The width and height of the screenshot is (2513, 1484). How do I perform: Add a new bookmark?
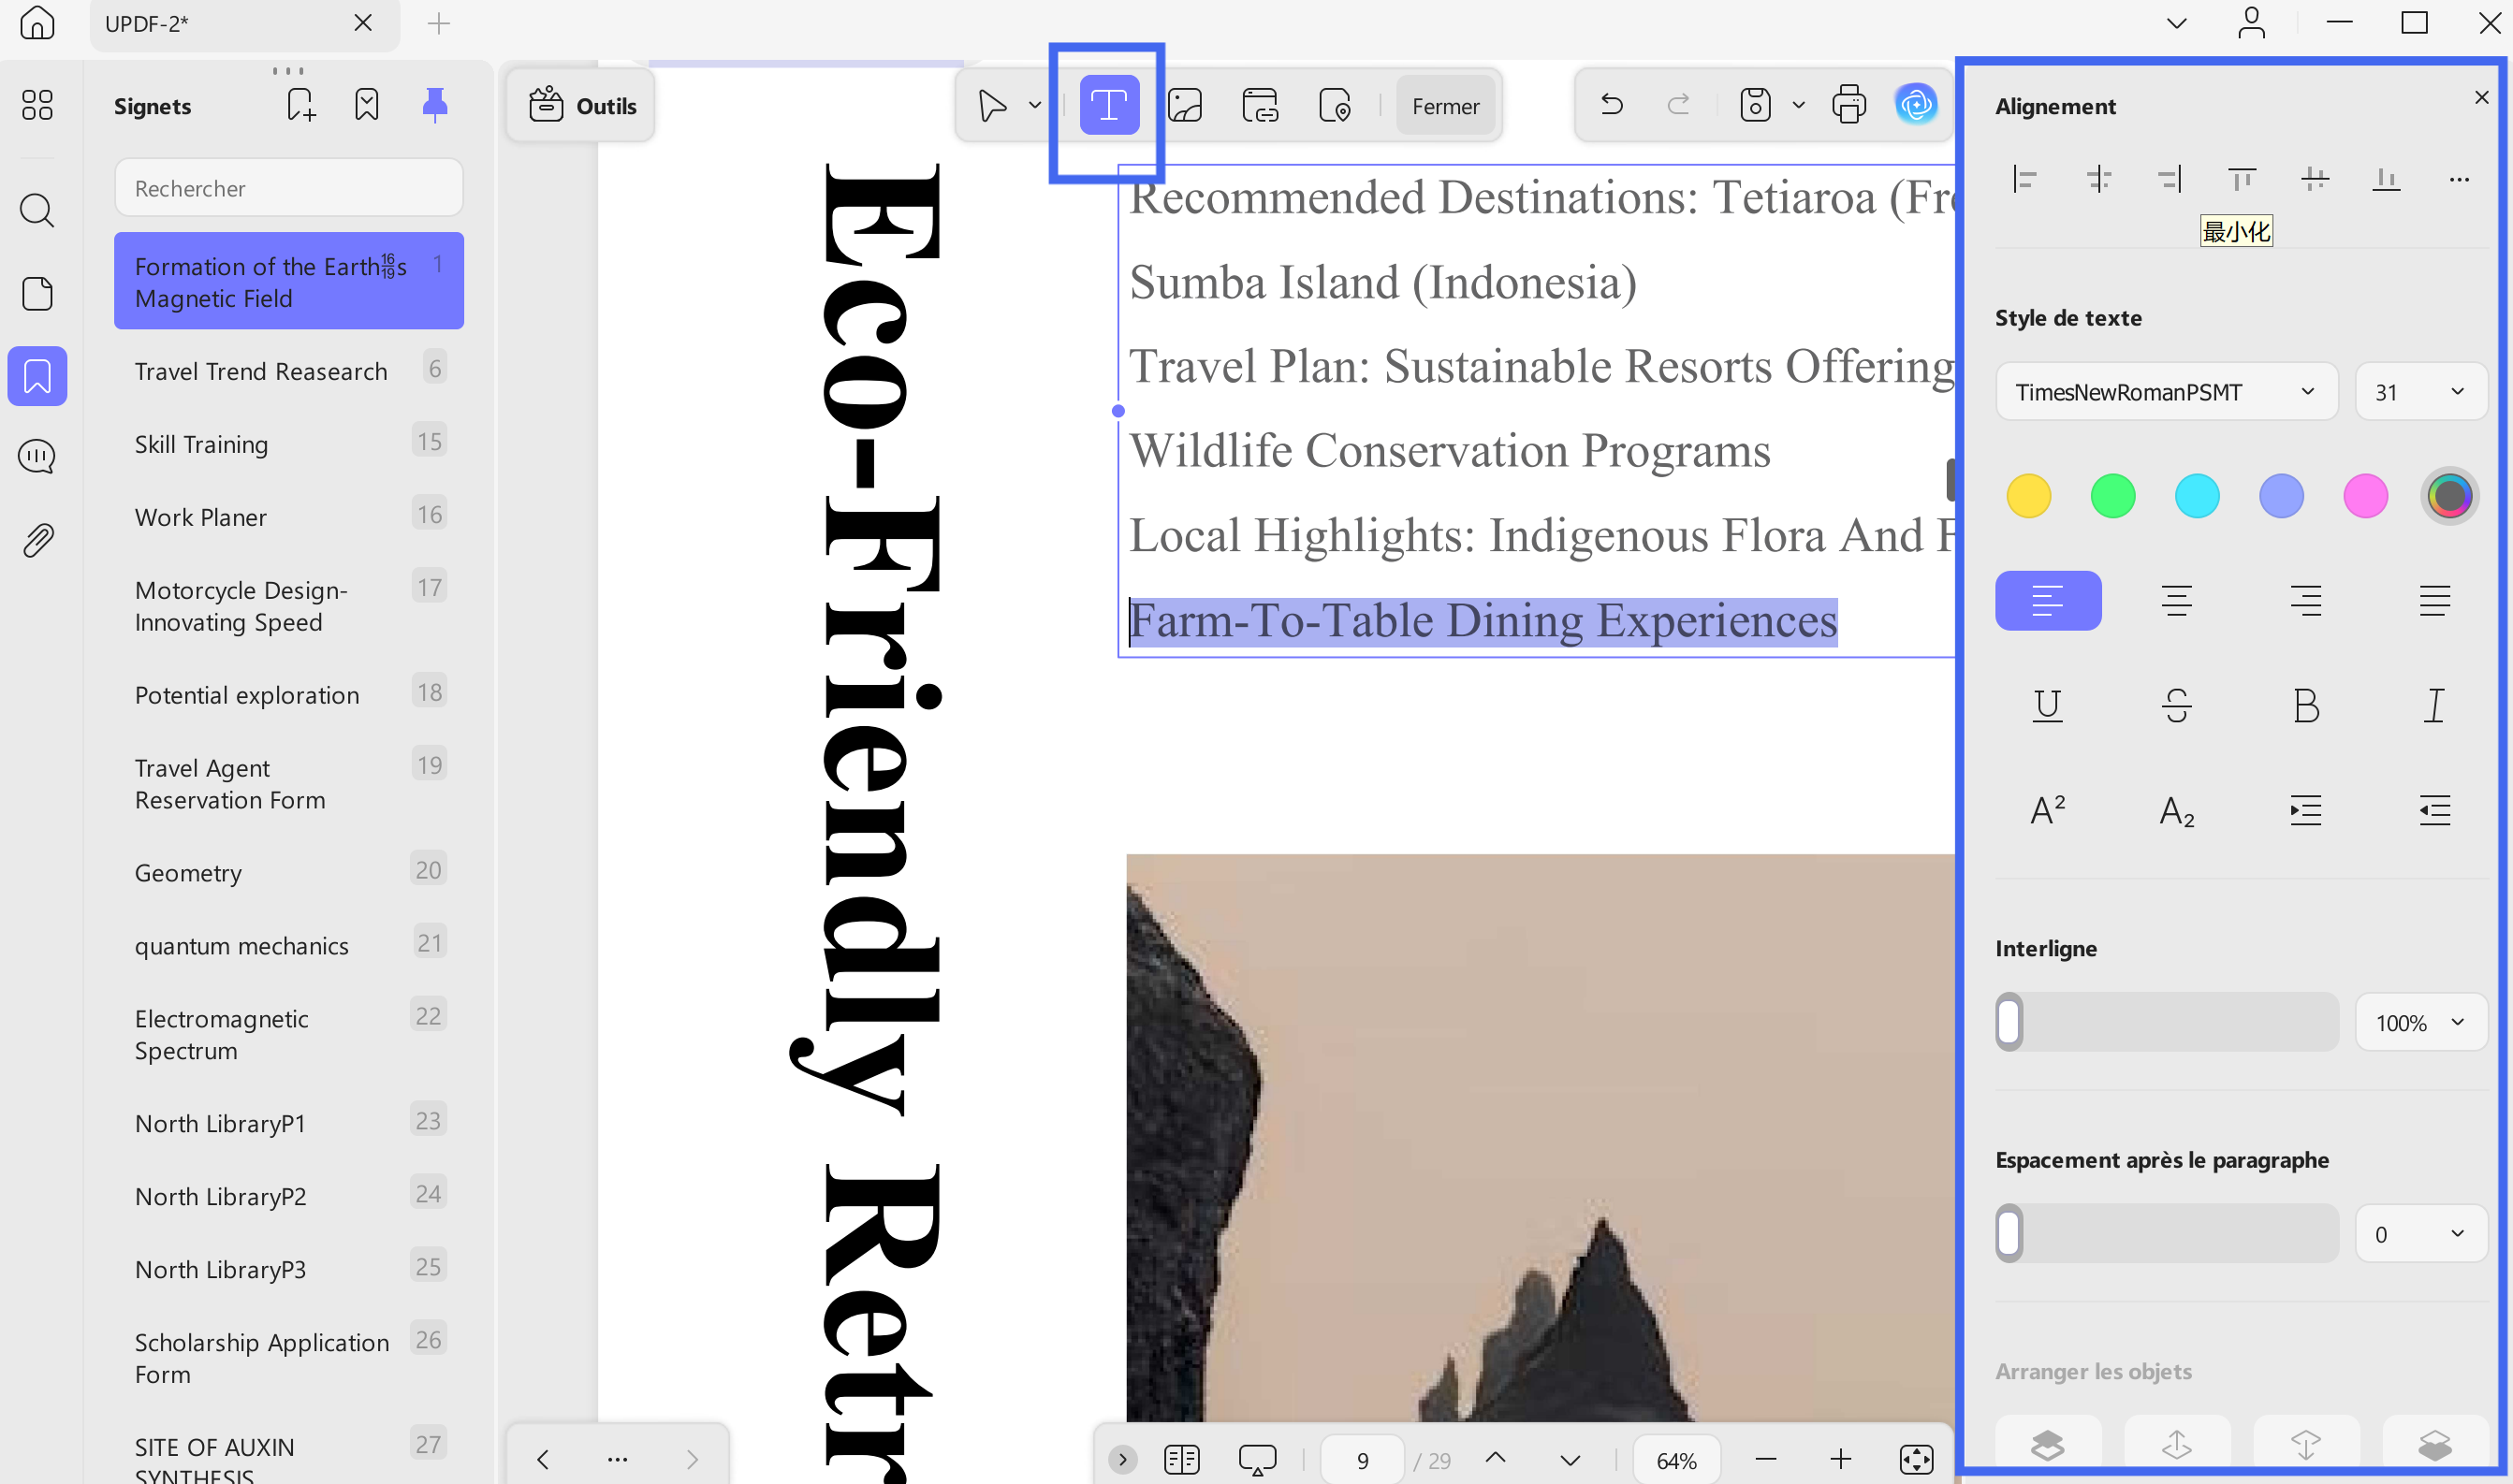[x=301, y=105]
